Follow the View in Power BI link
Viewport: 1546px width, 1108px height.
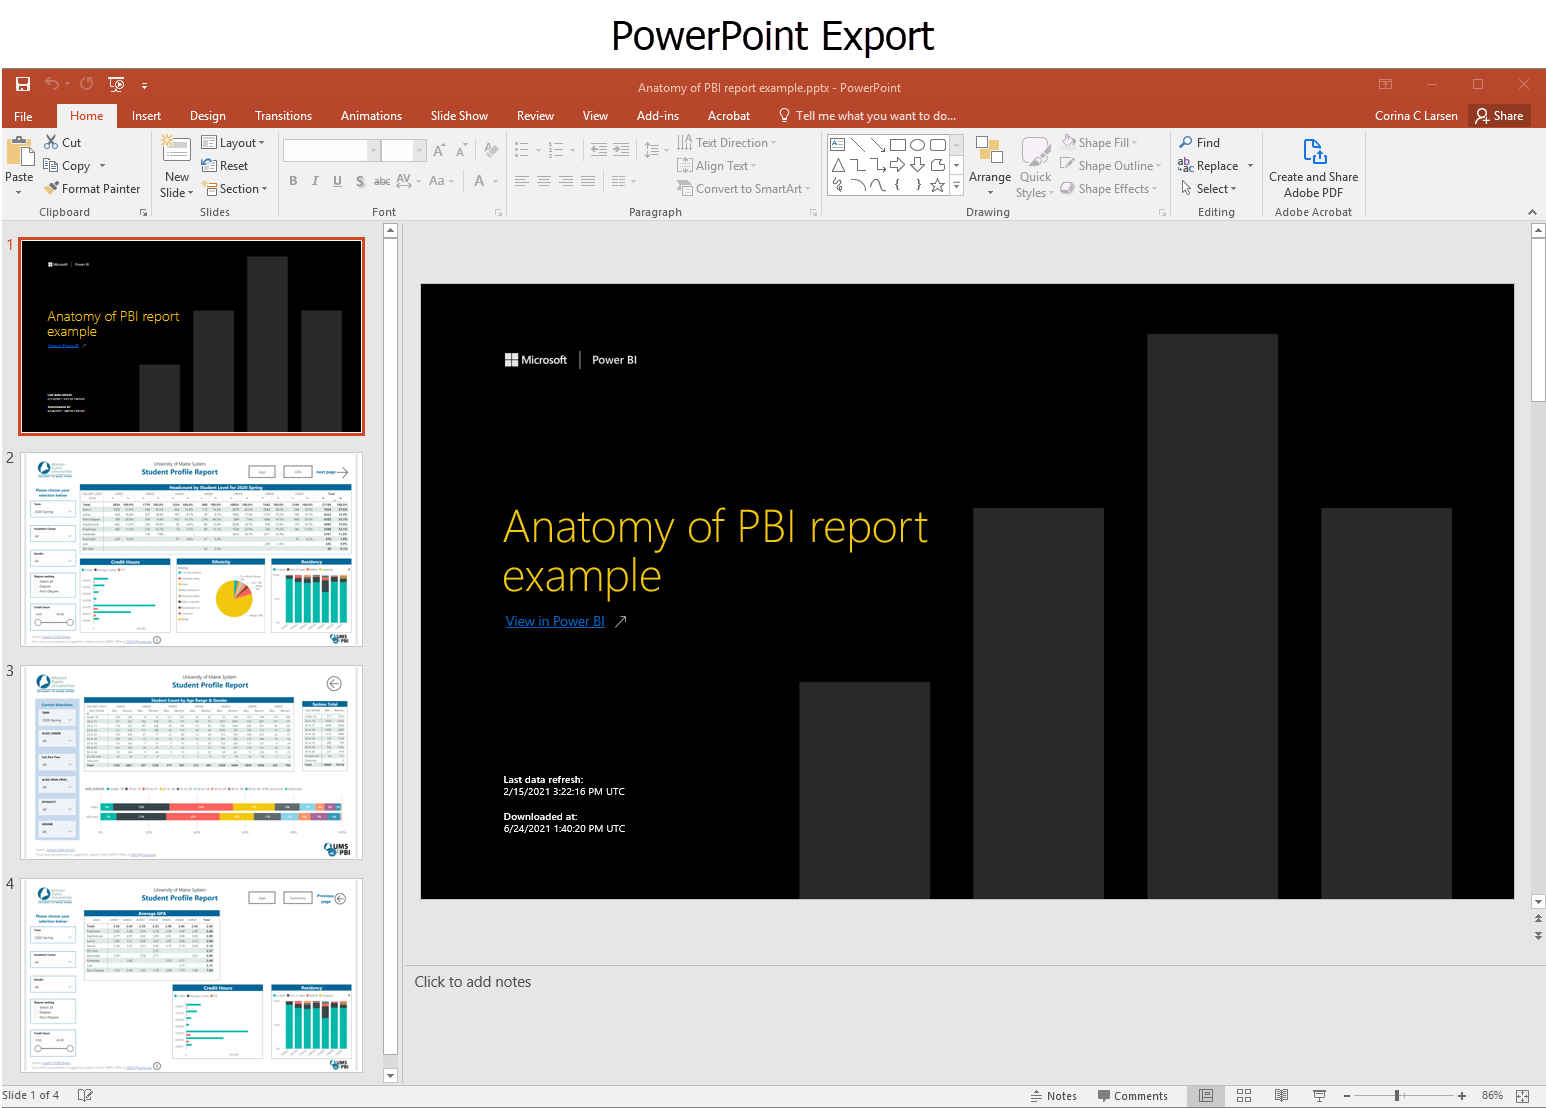pos(555,621)
